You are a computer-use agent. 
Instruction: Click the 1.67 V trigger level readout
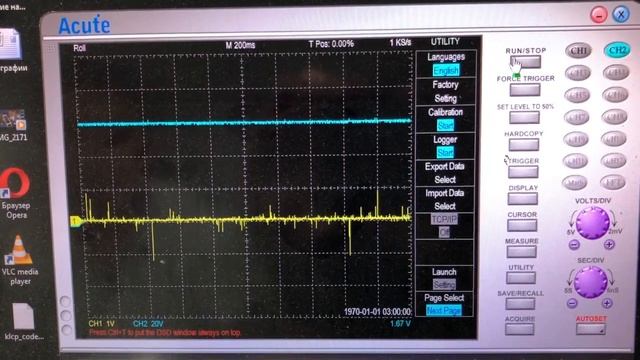tap(400, 324)
